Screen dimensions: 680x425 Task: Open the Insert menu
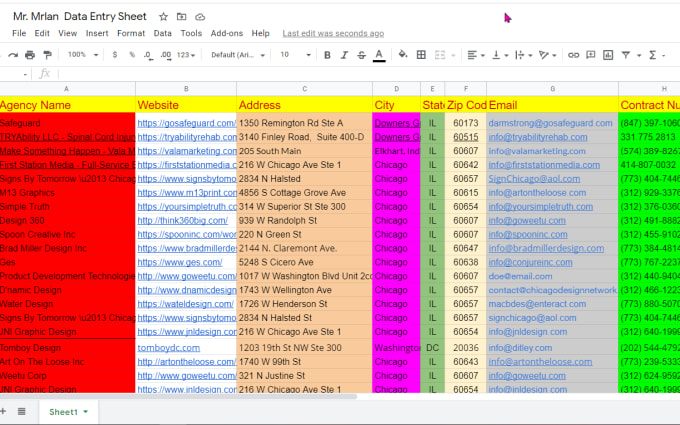coord(97,33)
